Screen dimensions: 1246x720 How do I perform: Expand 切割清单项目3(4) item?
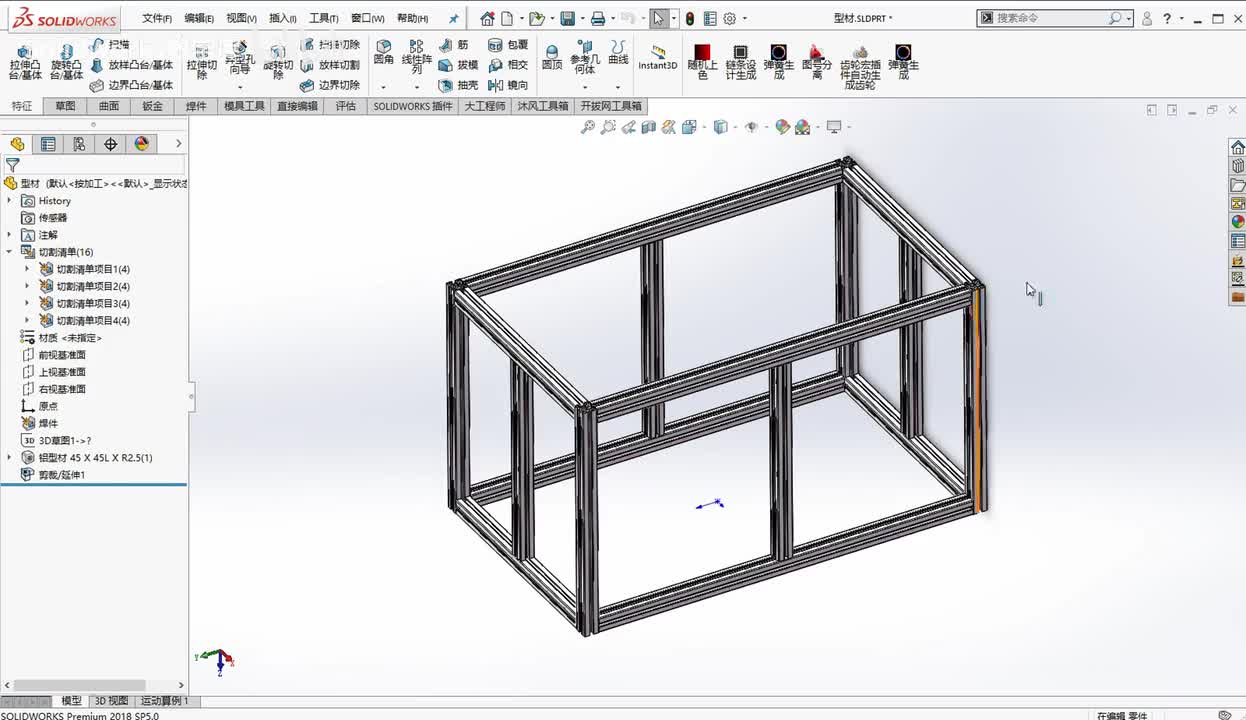click(27, 303)
